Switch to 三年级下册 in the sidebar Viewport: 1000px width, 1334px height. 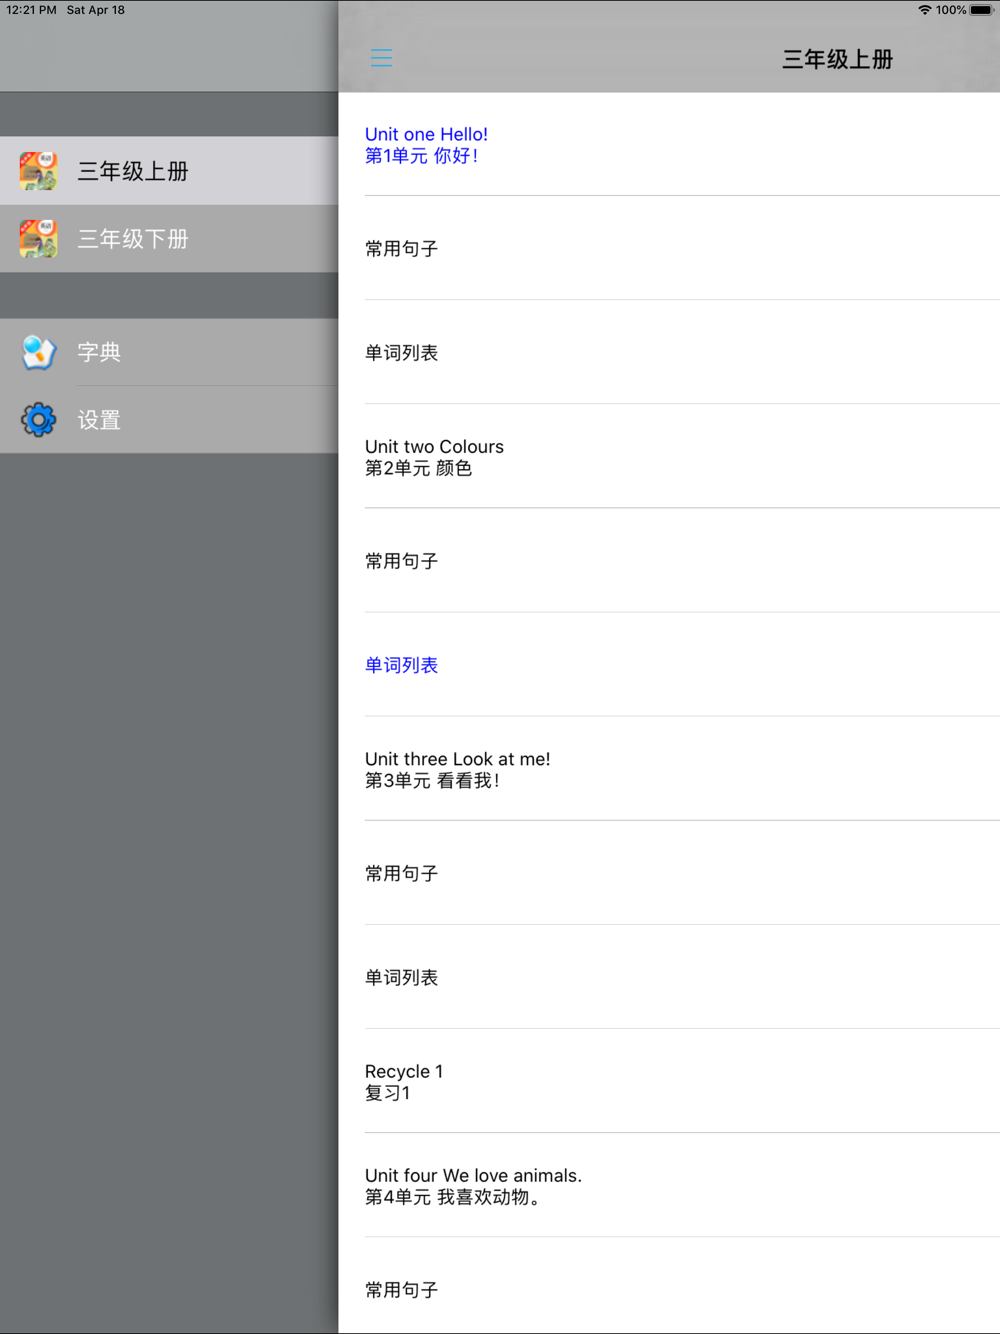point(169,239)
